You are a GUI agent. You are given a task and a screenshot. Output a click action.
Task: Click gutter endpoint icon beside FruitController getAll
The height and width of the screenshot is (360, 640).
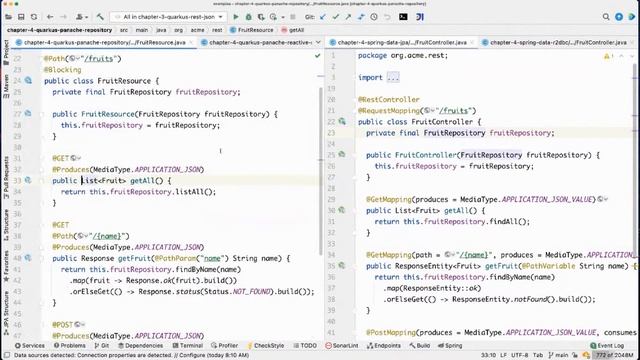[342, 210]
